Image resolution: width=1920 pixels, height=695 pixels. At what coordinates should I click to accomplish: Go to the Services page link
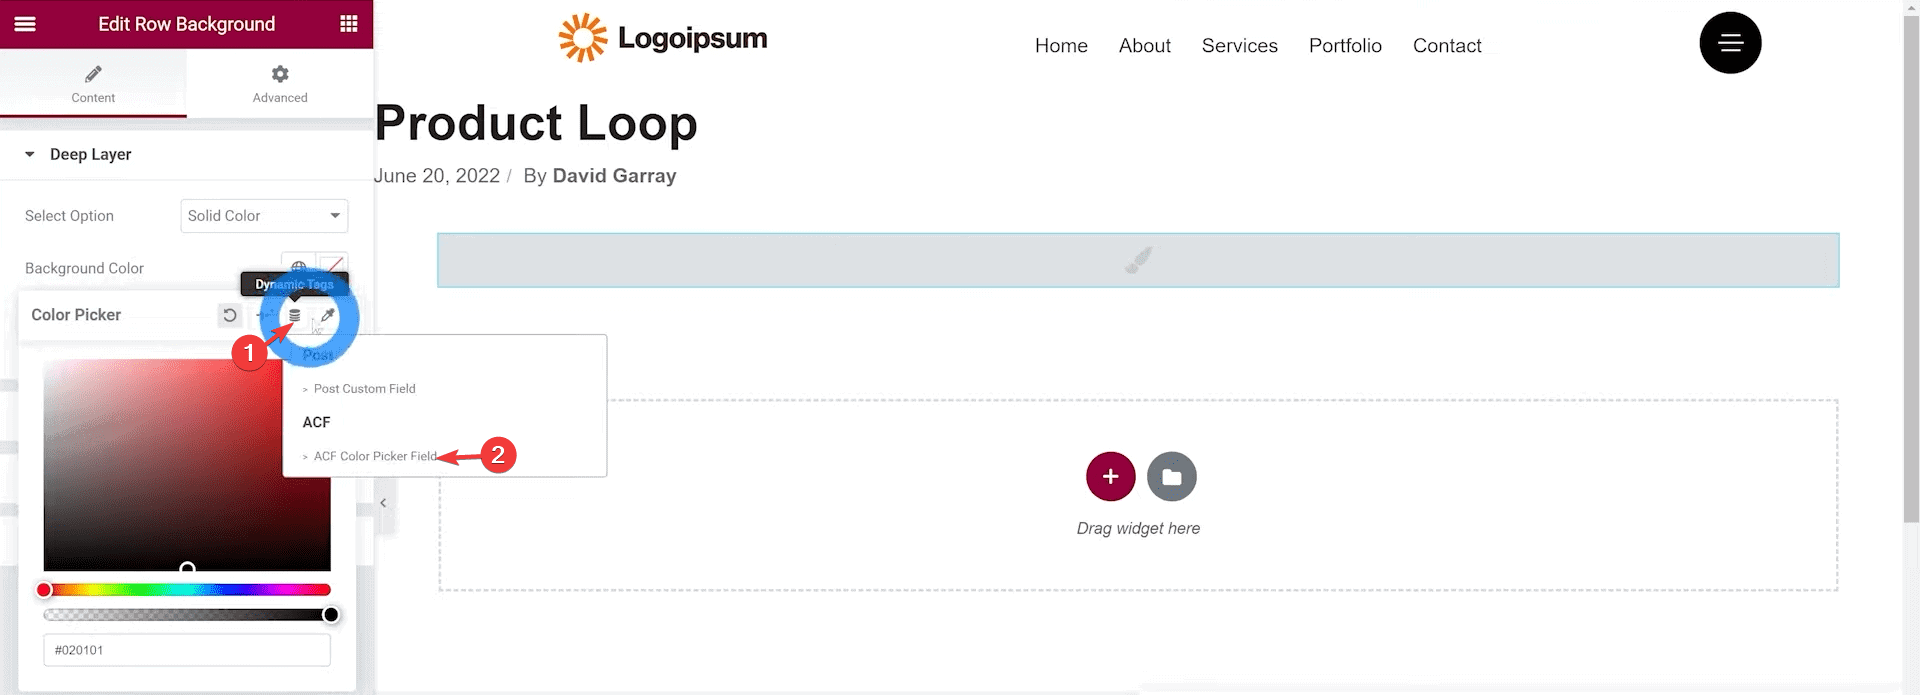pos(1239,46)
